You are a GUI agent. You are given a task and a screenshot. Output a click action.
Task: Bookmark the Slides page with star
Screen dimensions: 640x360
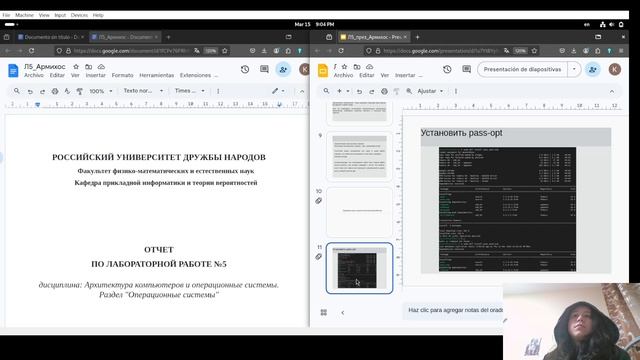(x=534, y=51)
